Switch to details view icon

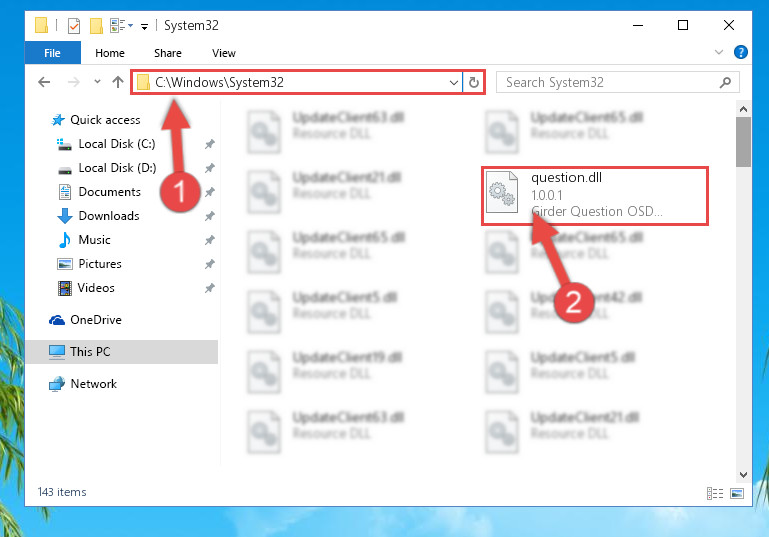tap(715, 494)
